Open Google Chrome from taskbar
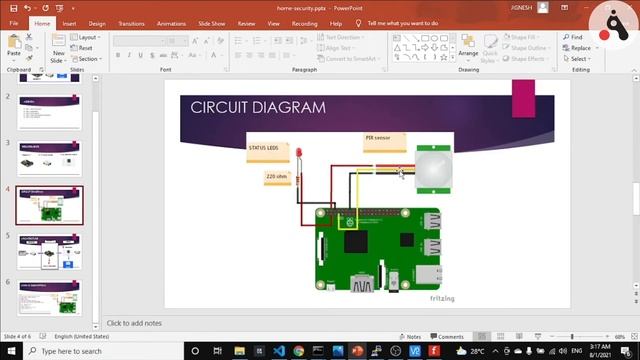The image size is (640, 360). click(299, 351)
